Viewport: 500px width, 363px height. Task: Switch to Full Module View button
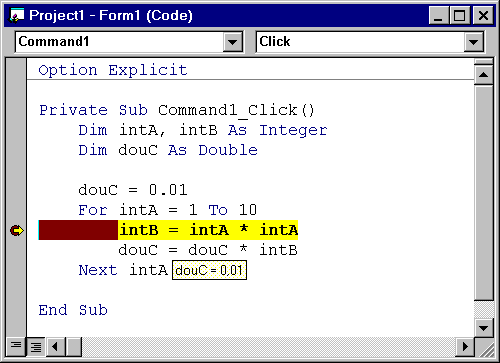click(36, 347)
